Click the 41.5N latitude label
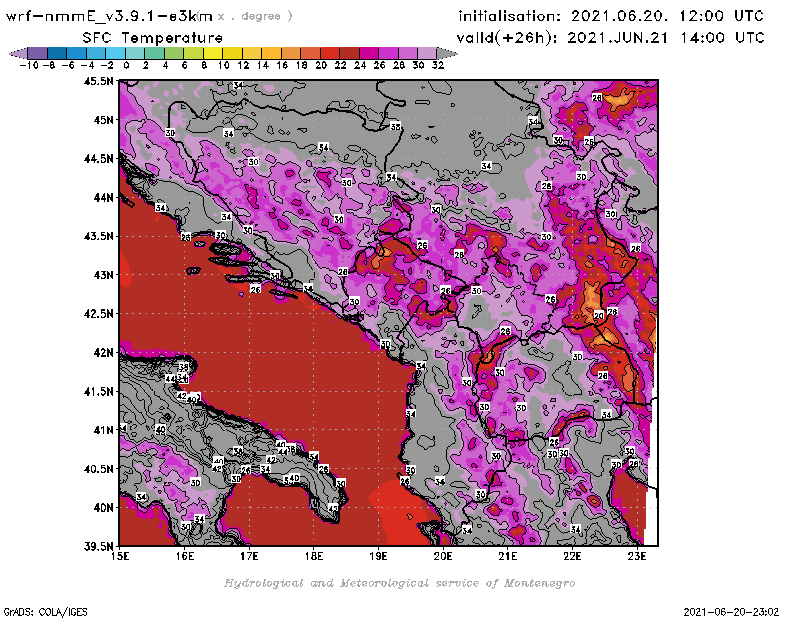This screenshot has width=800, height=618. pos(98,391)
